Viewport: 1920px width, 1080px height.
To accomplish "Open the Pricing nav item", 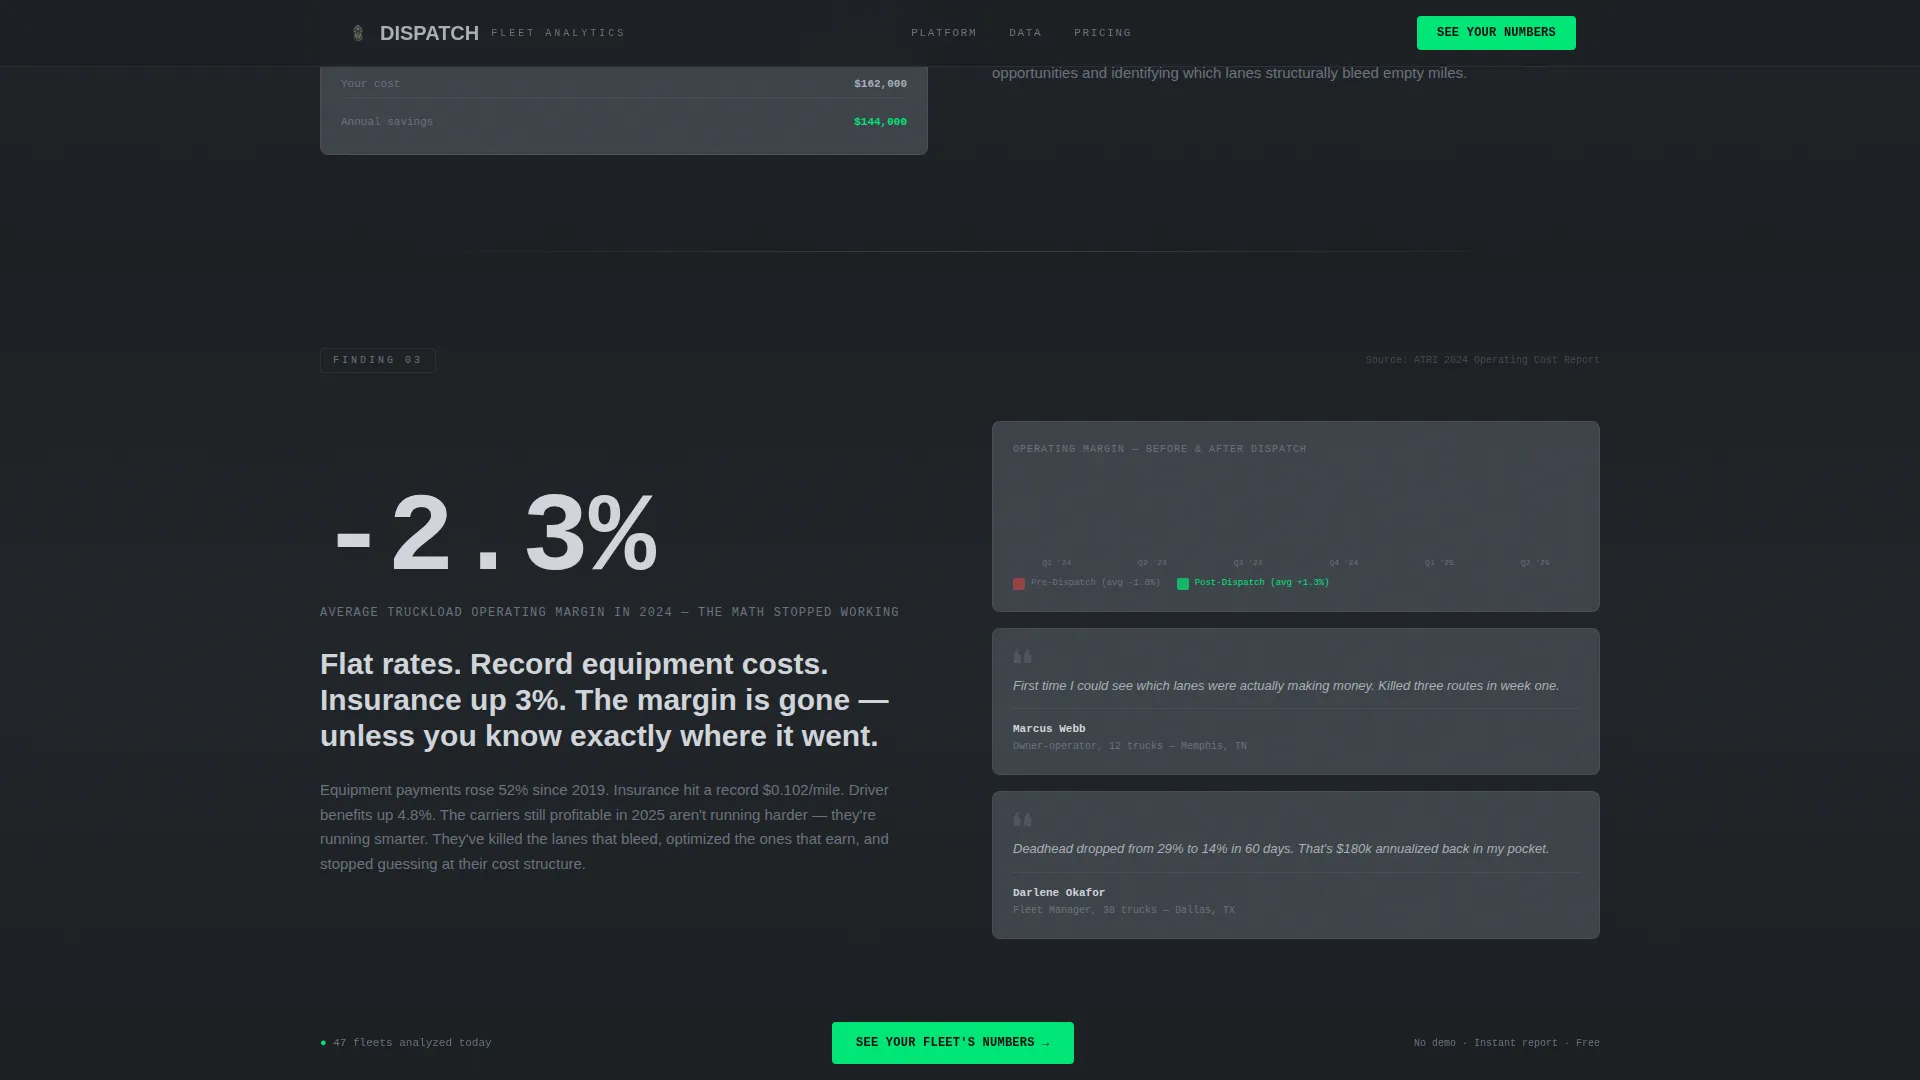I will (x=1102, y=33).
